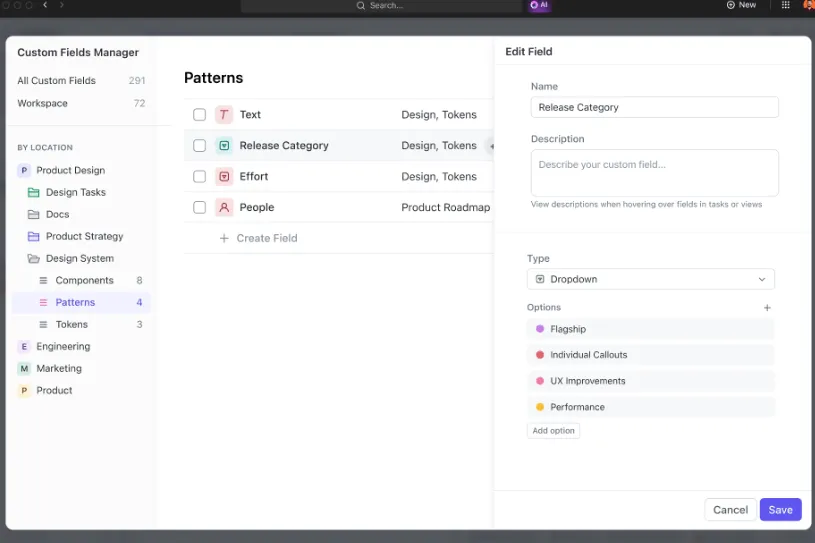The image size is (815, 543).
Task: Click the plus icon beside Create Field
Action: point(224,238)
